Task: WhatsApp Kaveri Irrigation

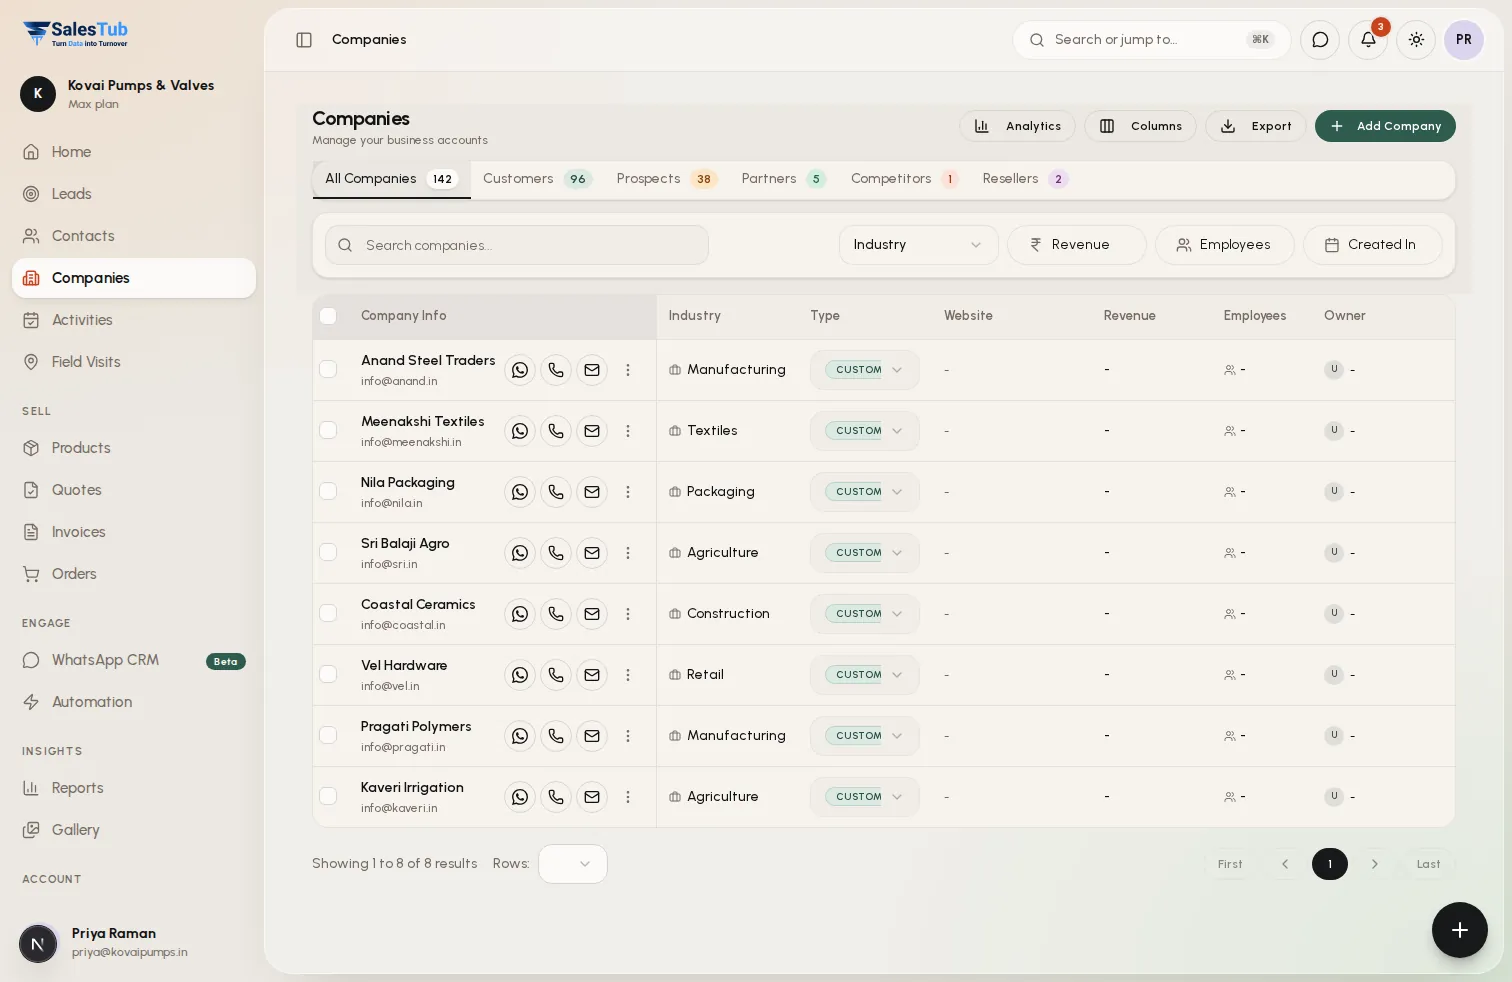Action: (520, 797)
